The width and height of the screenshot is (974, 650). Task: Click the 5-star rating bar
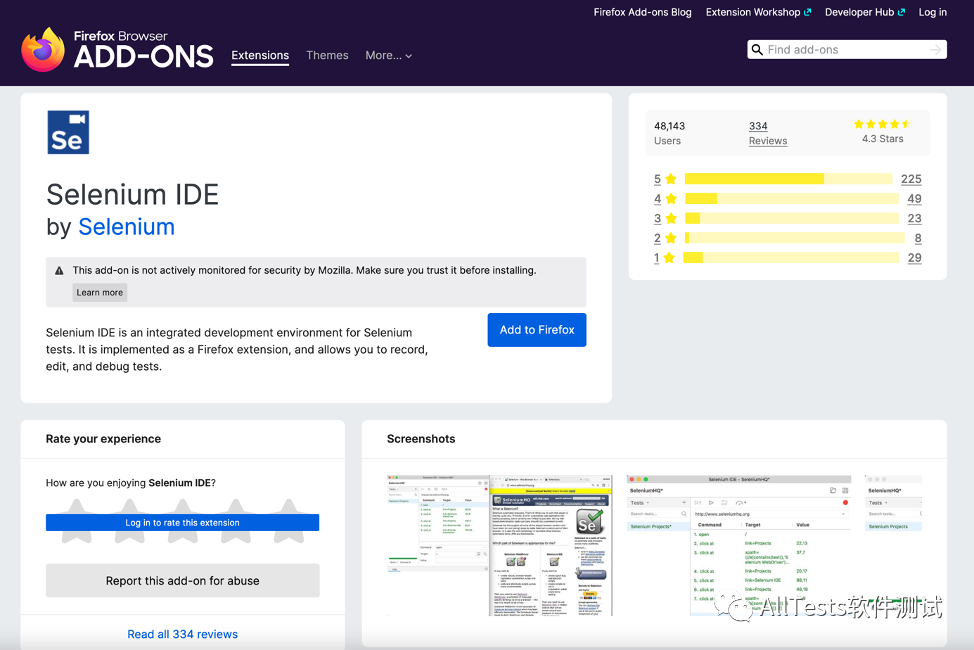tap(788, 179)
